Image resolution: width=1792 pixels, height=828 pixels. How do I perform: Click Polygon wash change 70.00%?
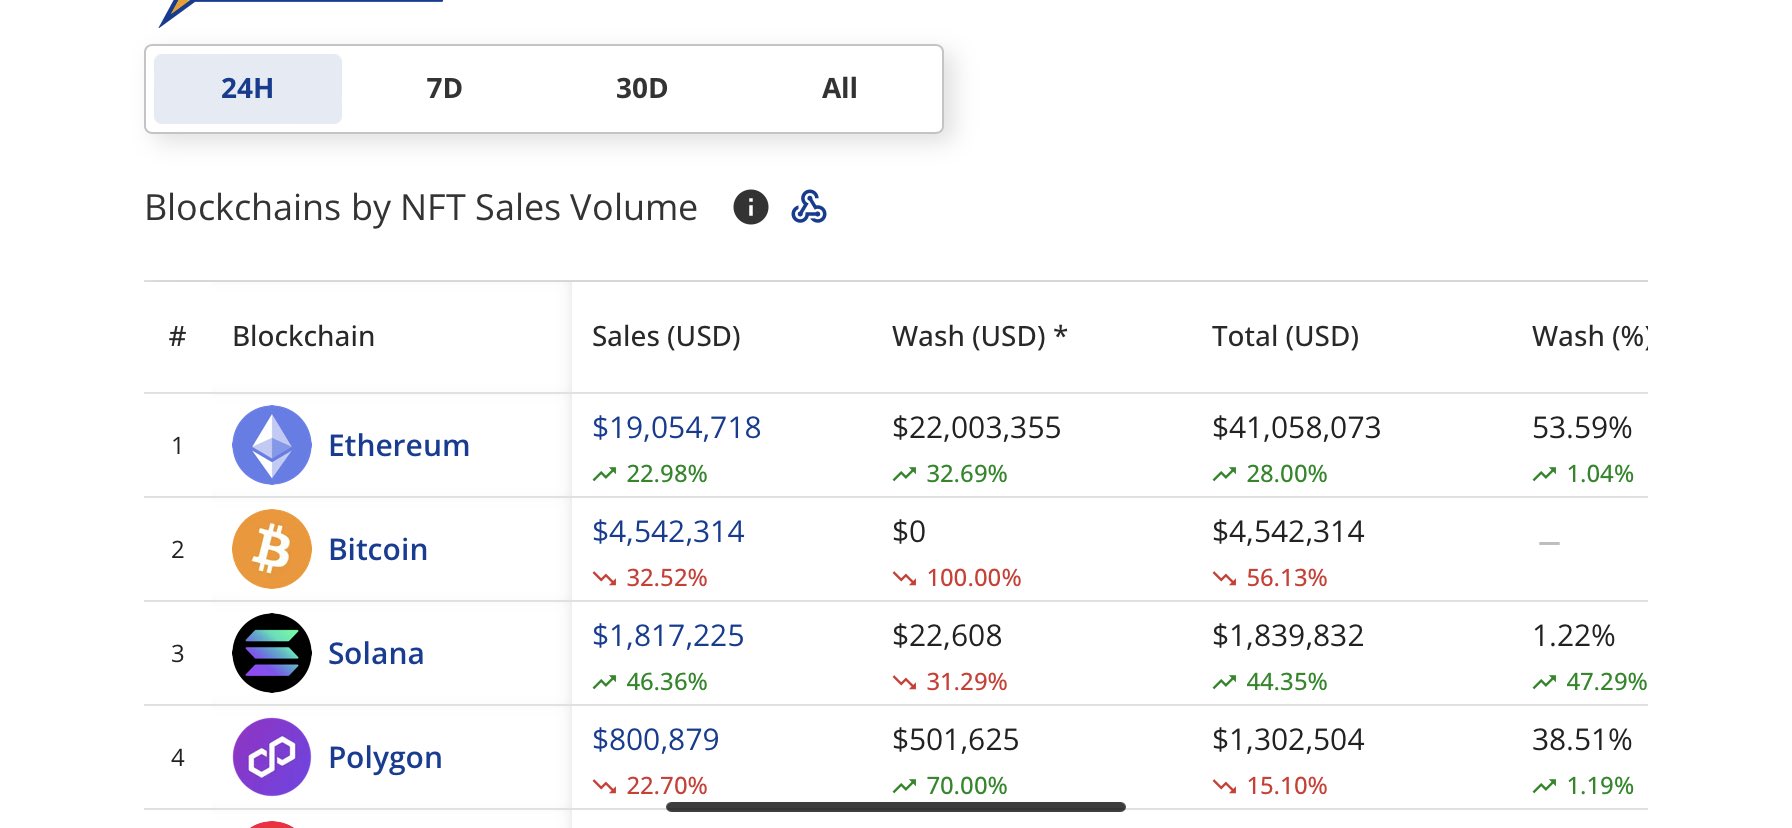pos(950,786)
